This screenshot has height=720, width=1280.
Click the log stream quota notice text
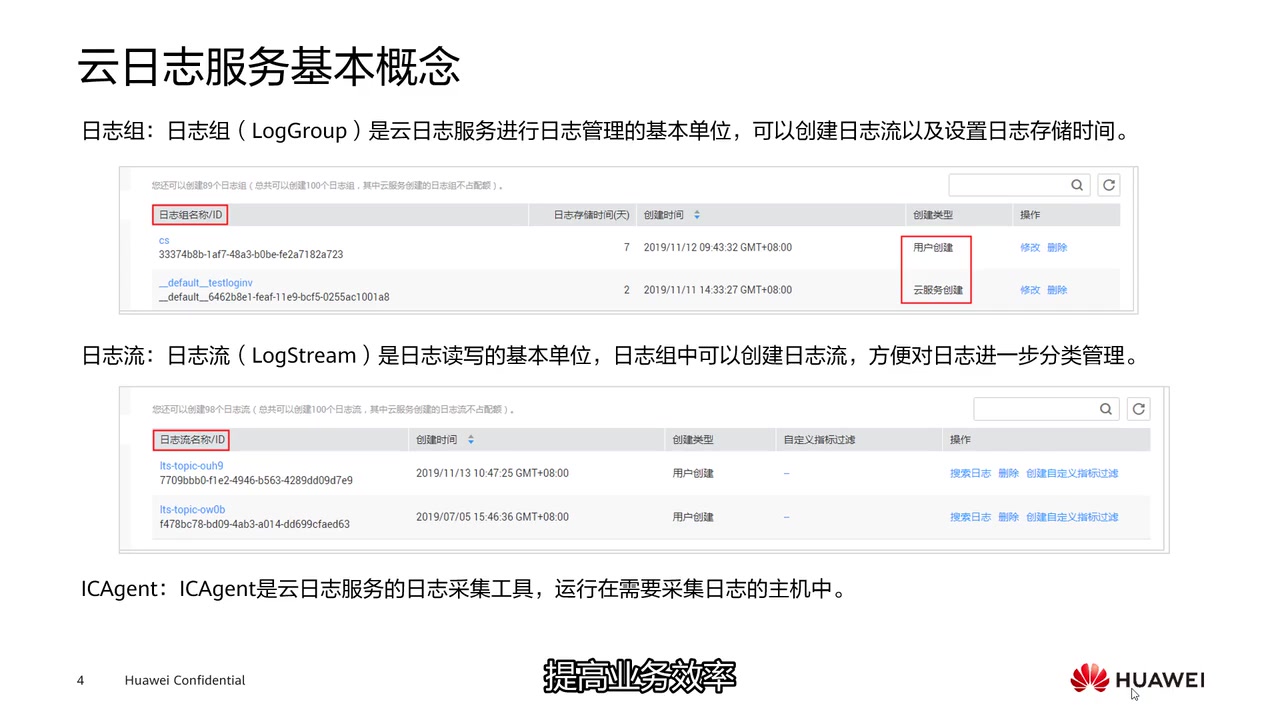pos(333,409)
